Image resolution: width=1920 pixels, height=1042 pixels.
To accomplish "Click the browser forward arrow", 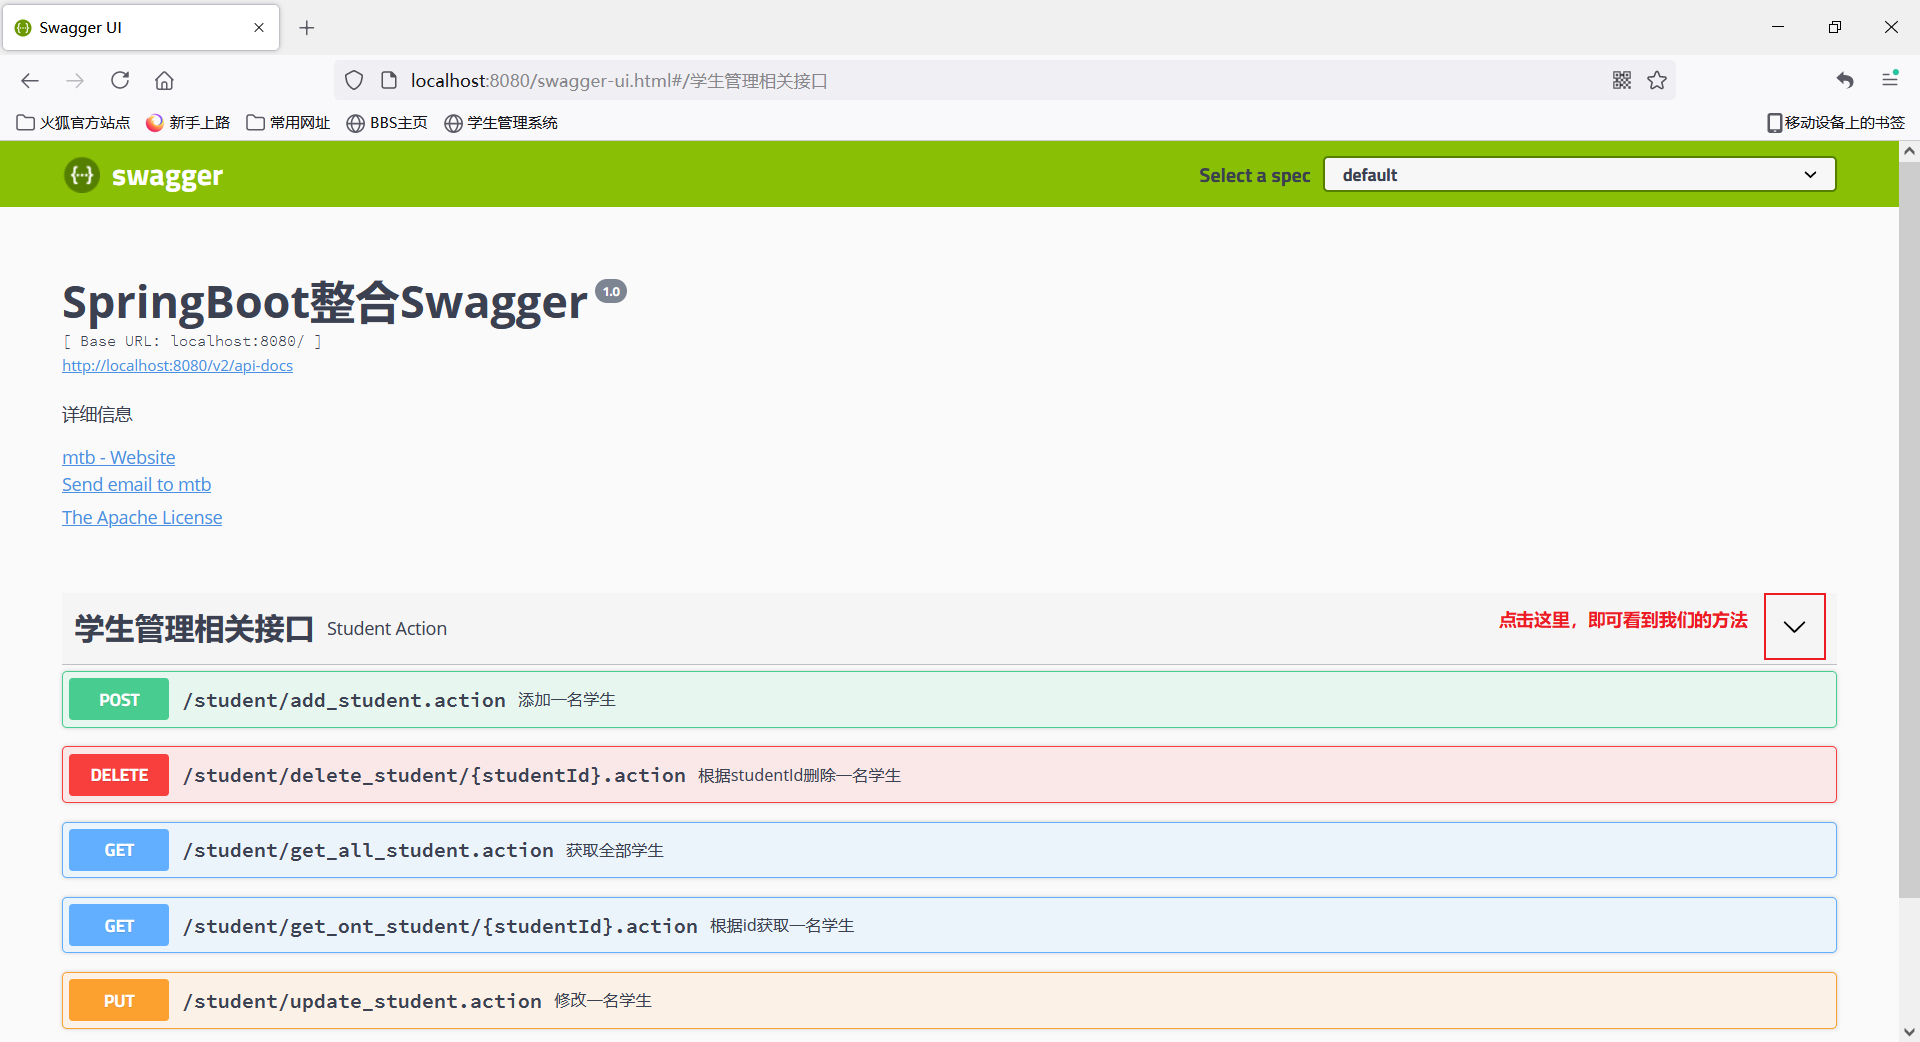I will pos(75,81).
